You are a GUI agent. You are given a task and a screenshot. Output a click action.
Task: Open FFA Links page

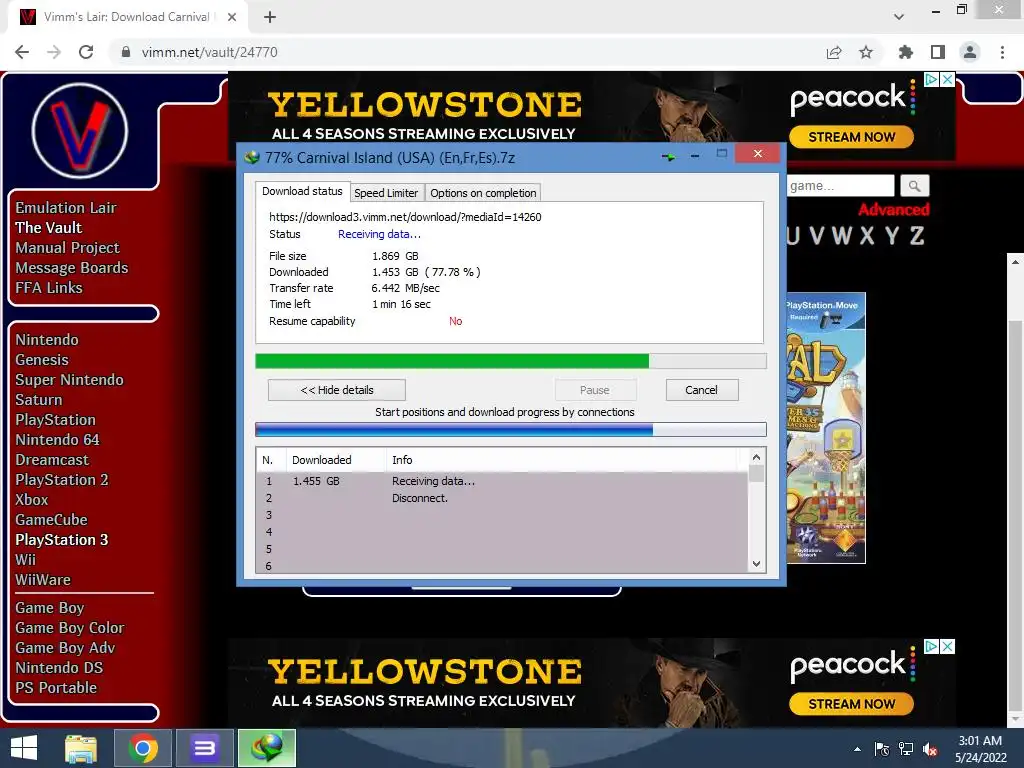coord(49,288)
